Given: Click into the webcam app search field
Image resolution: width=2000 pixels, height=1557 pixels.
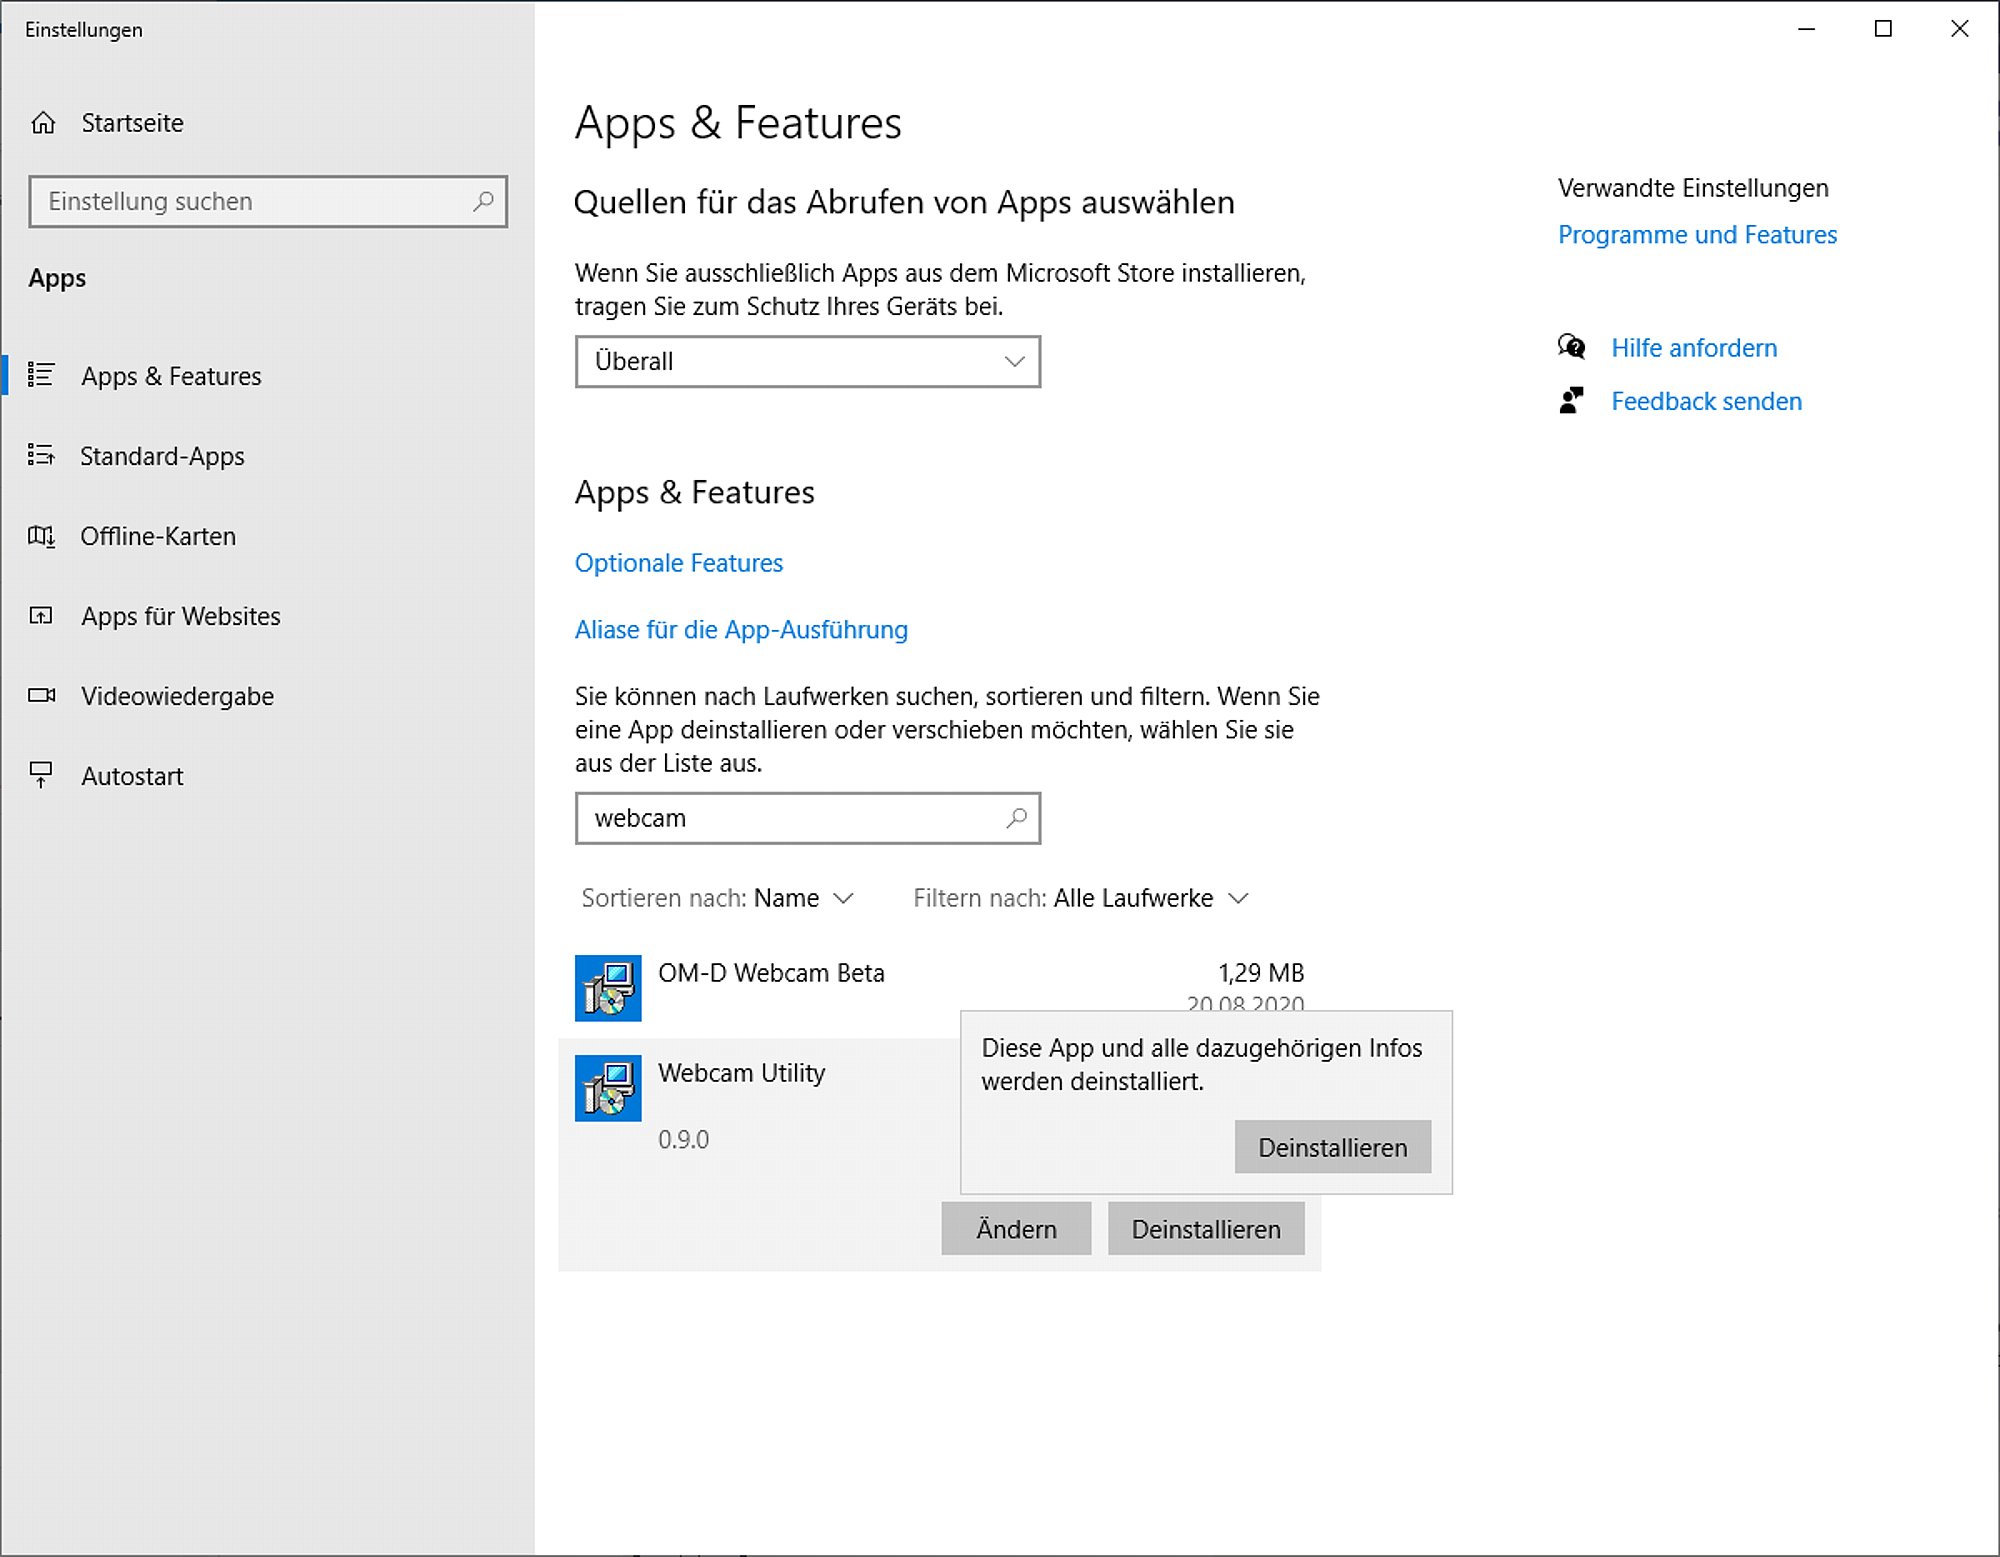Looking at the screenshot, I should [x=808, y=818].
